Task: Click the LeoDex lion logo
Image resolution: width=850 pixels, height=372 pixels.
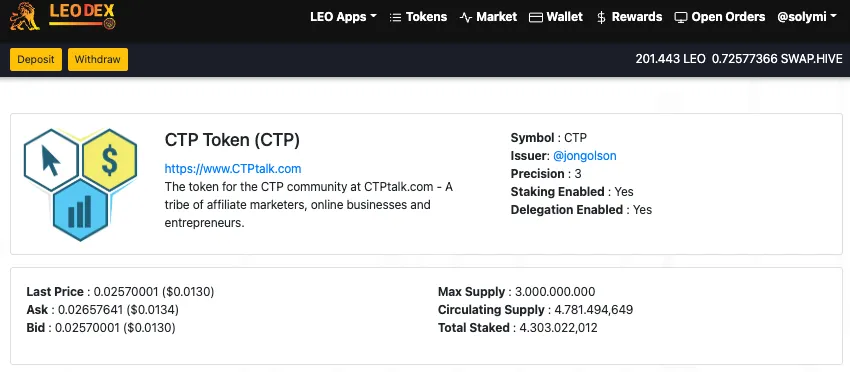Action: (24, 16)
